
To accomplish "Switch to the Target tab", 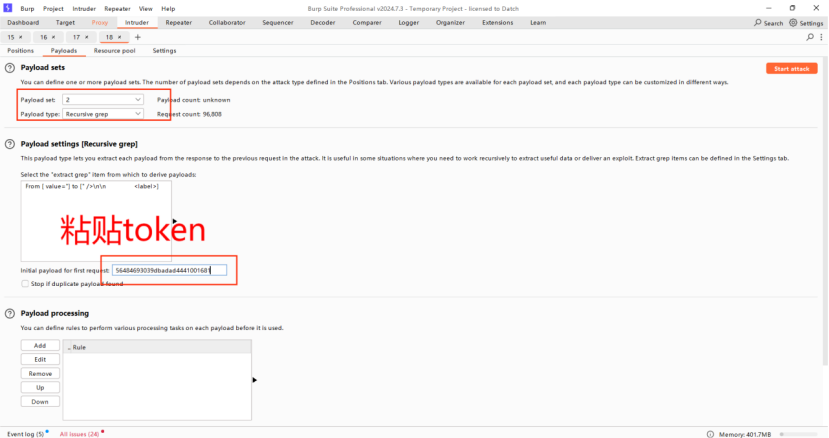I will point(65,23).
